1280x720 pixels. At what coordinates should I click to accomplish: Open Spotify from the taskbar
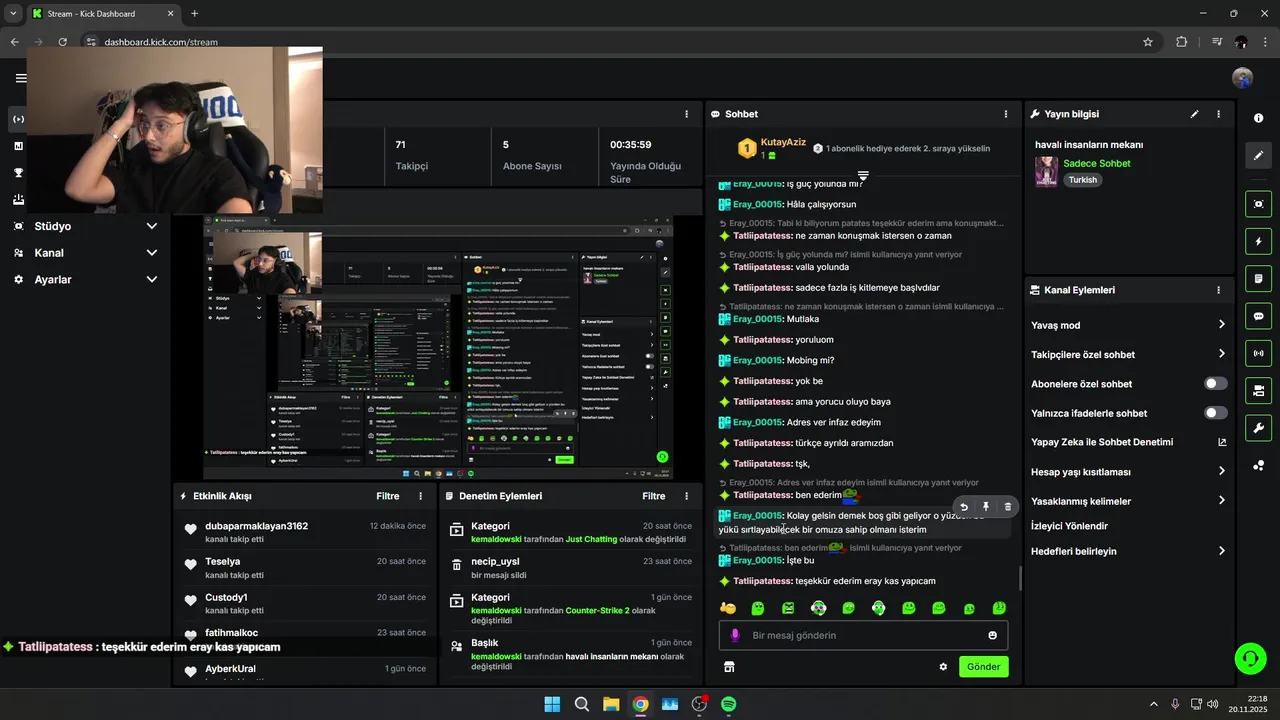click(729, 704)
